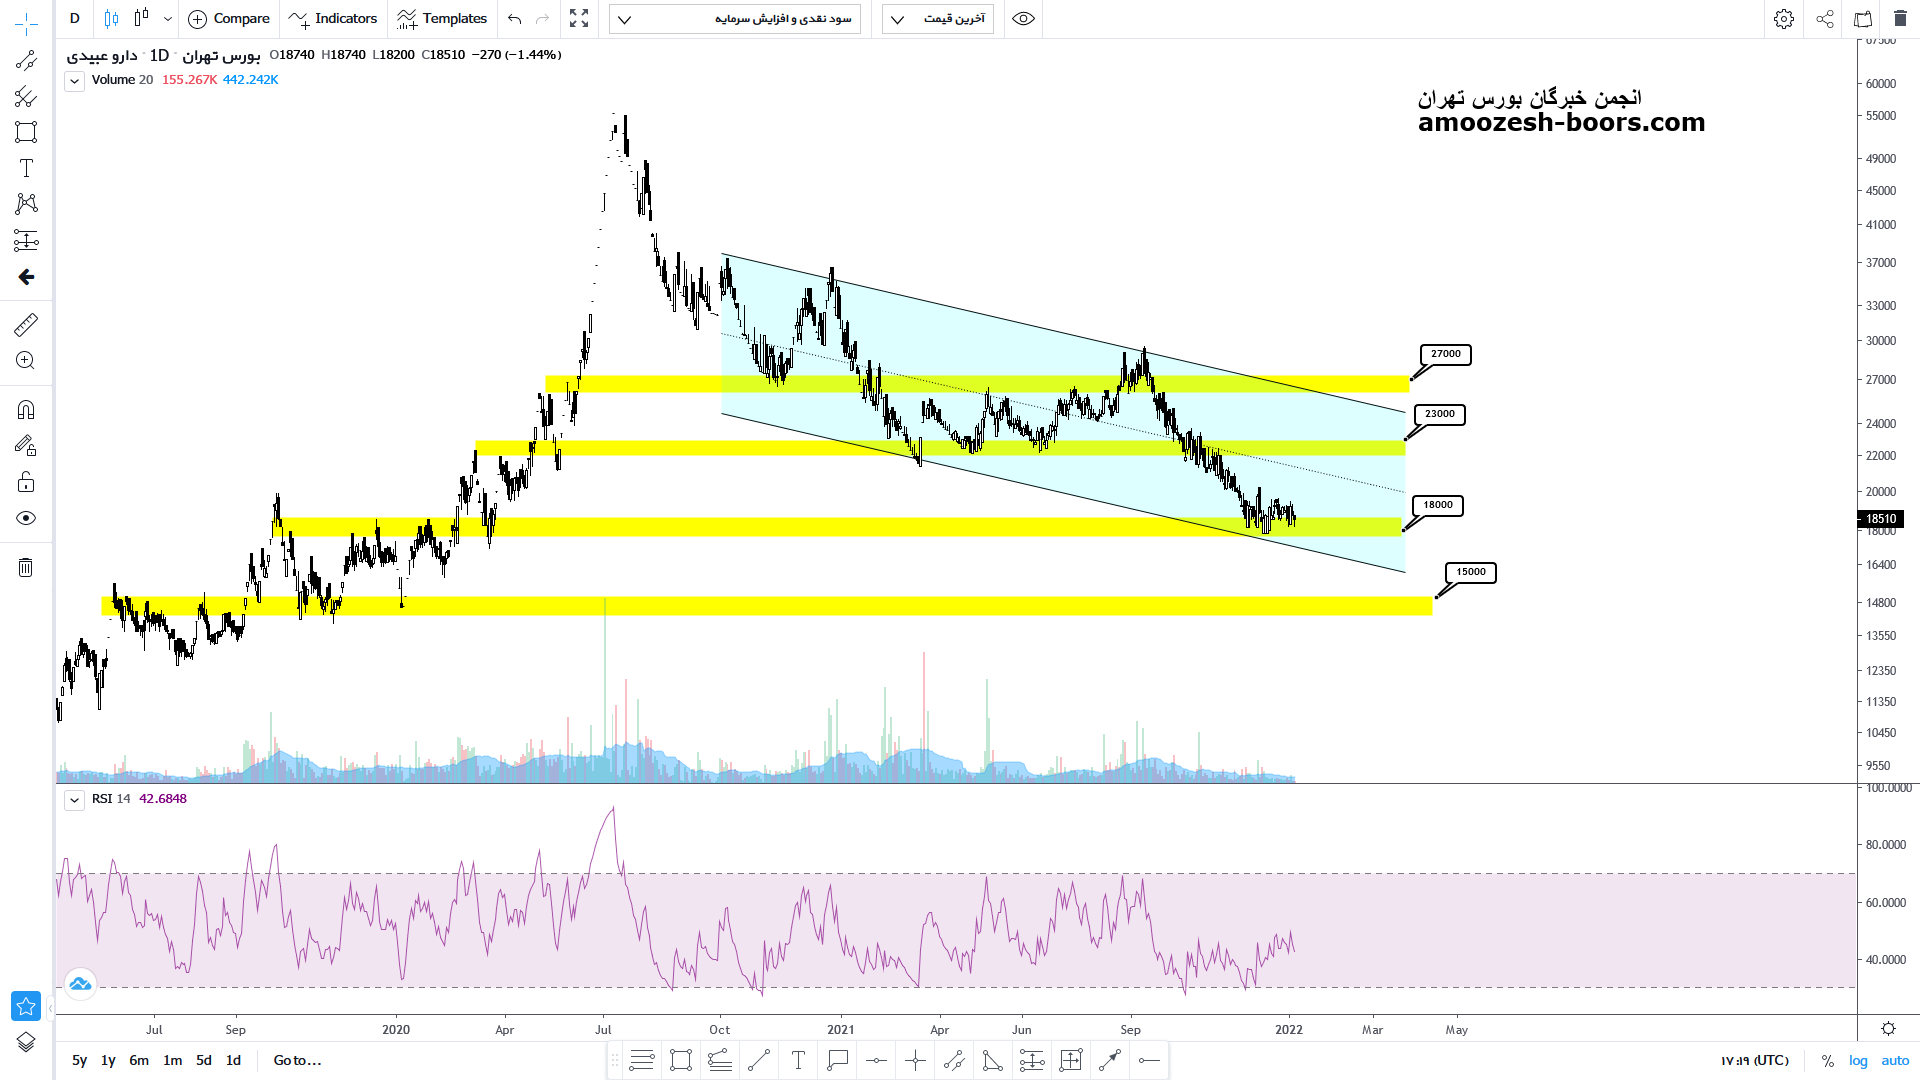Toggle hide all drawings eye in sidebar
The height and width of the screenshot is (1080, 1920).
(26, 518)
